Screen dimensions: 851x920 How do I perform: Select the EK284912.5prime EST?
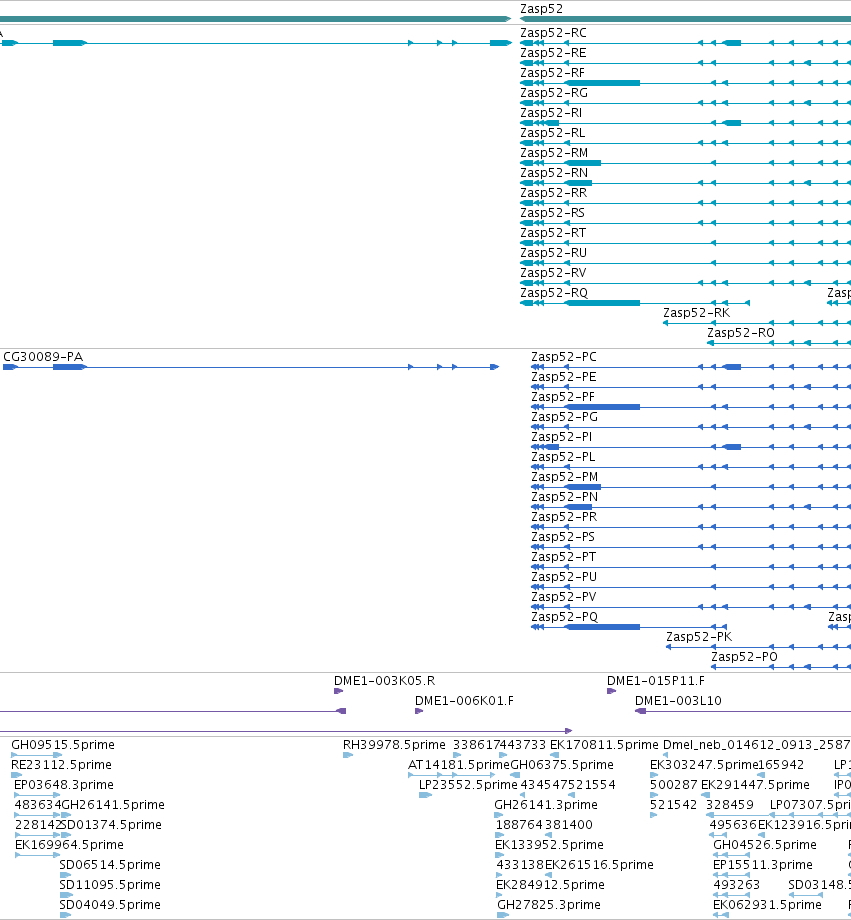pos(551,884)
